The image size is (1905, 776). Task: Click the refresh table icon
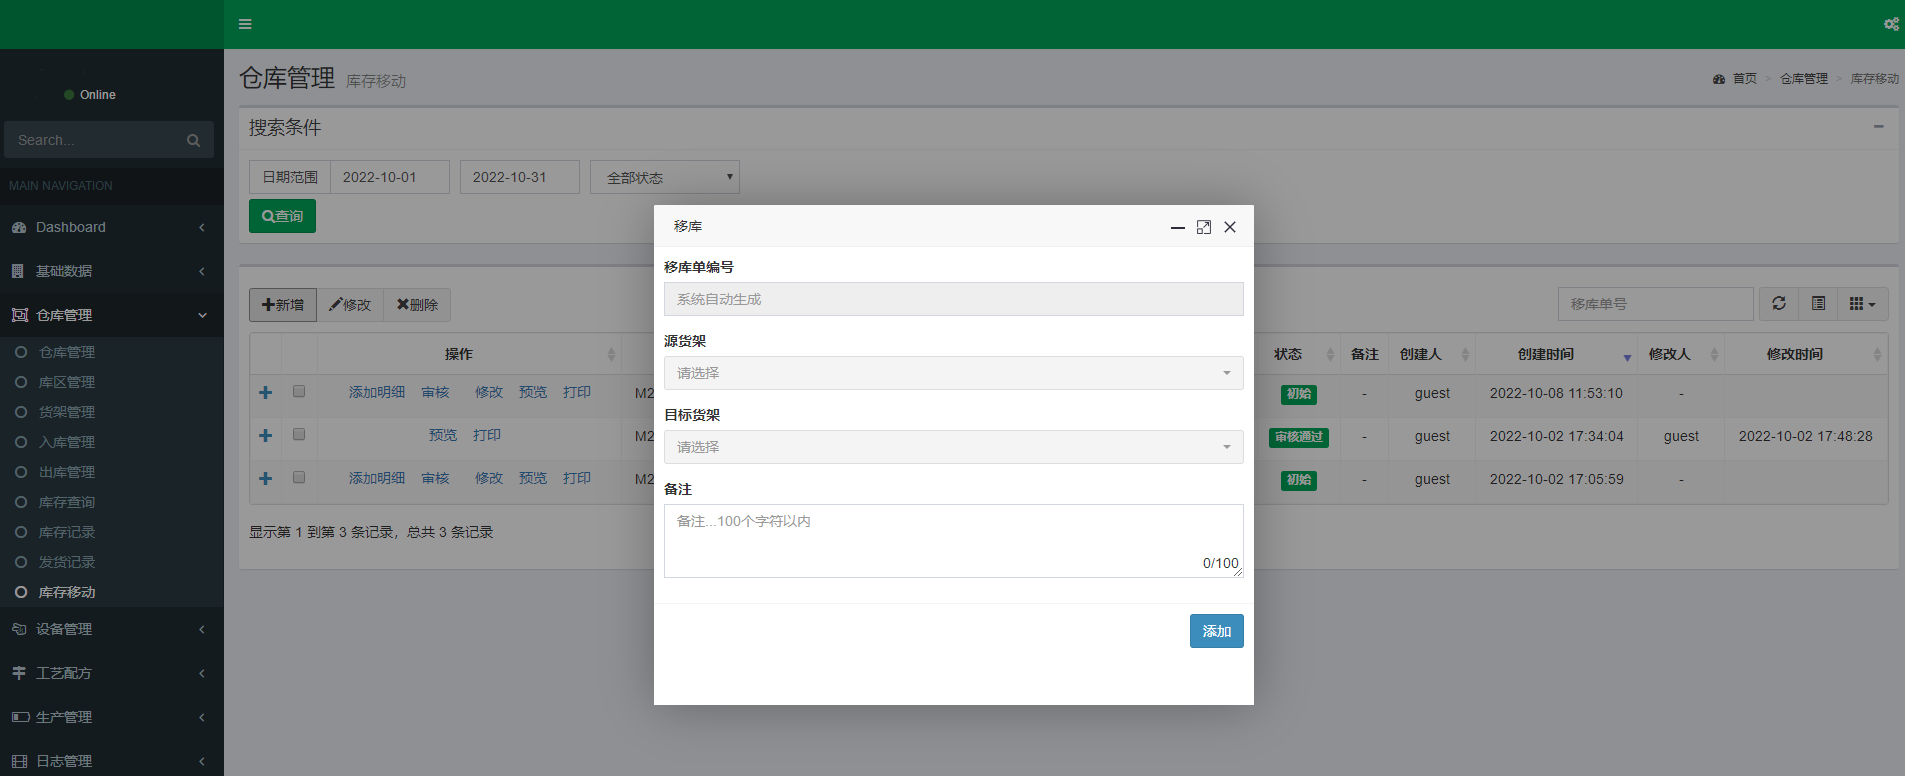[1778, 304]
